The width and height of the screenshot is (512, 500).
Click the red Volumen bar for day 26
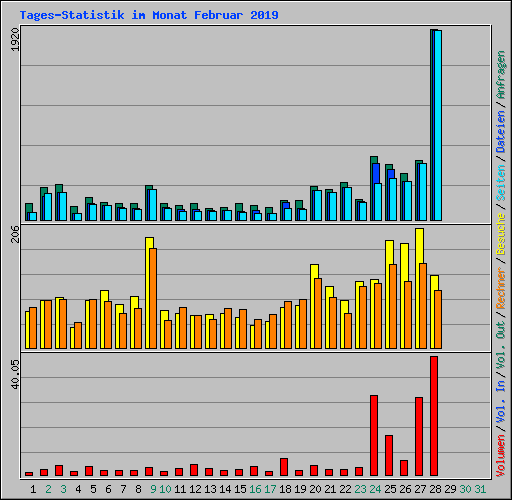404,468
